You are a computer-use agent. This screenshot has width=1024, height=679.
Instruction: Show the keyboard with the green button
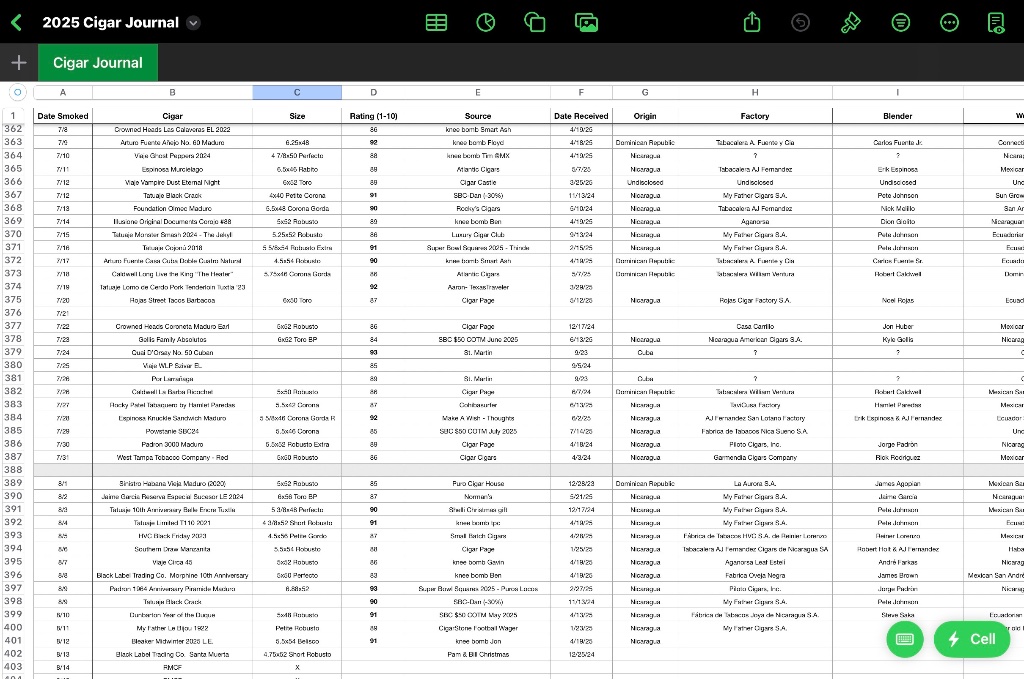point(905,639)
